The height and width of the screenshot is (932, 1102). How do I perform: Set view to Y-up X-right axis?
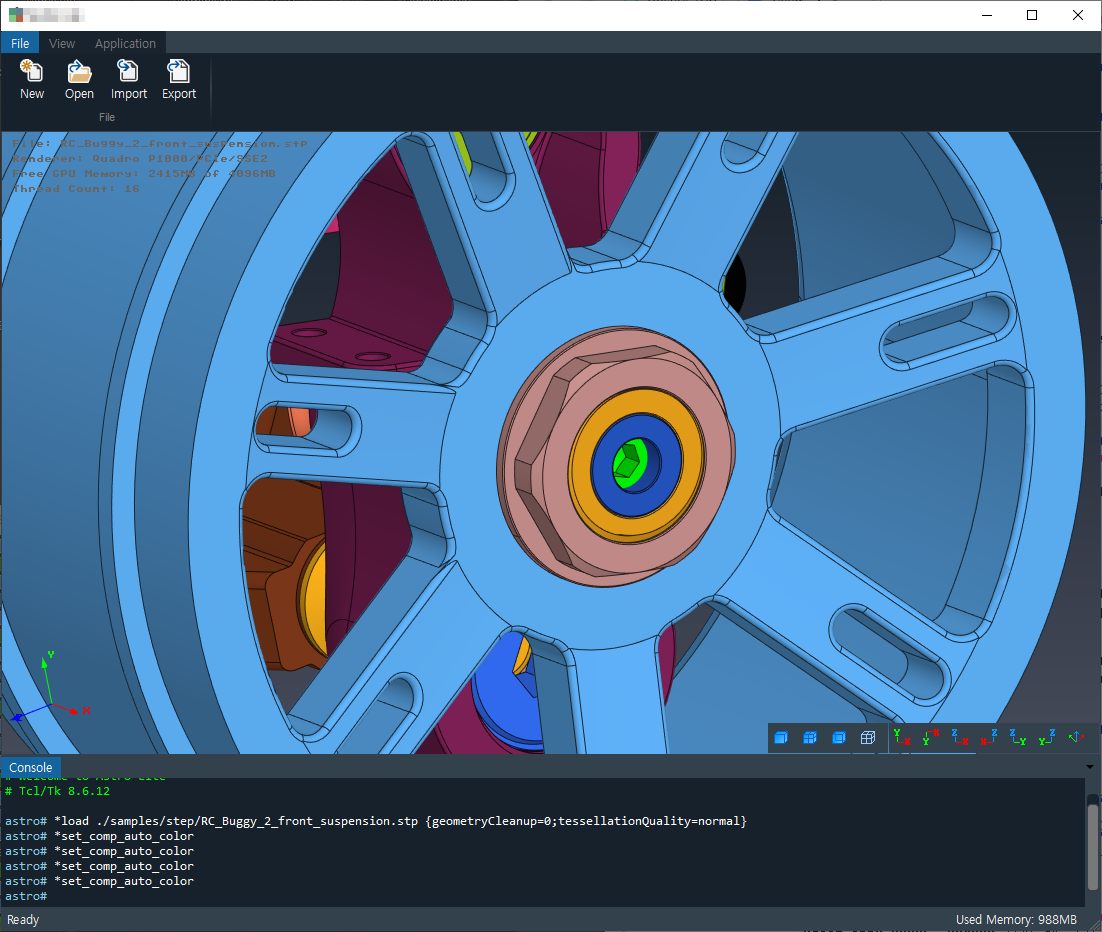pos(902,737)
